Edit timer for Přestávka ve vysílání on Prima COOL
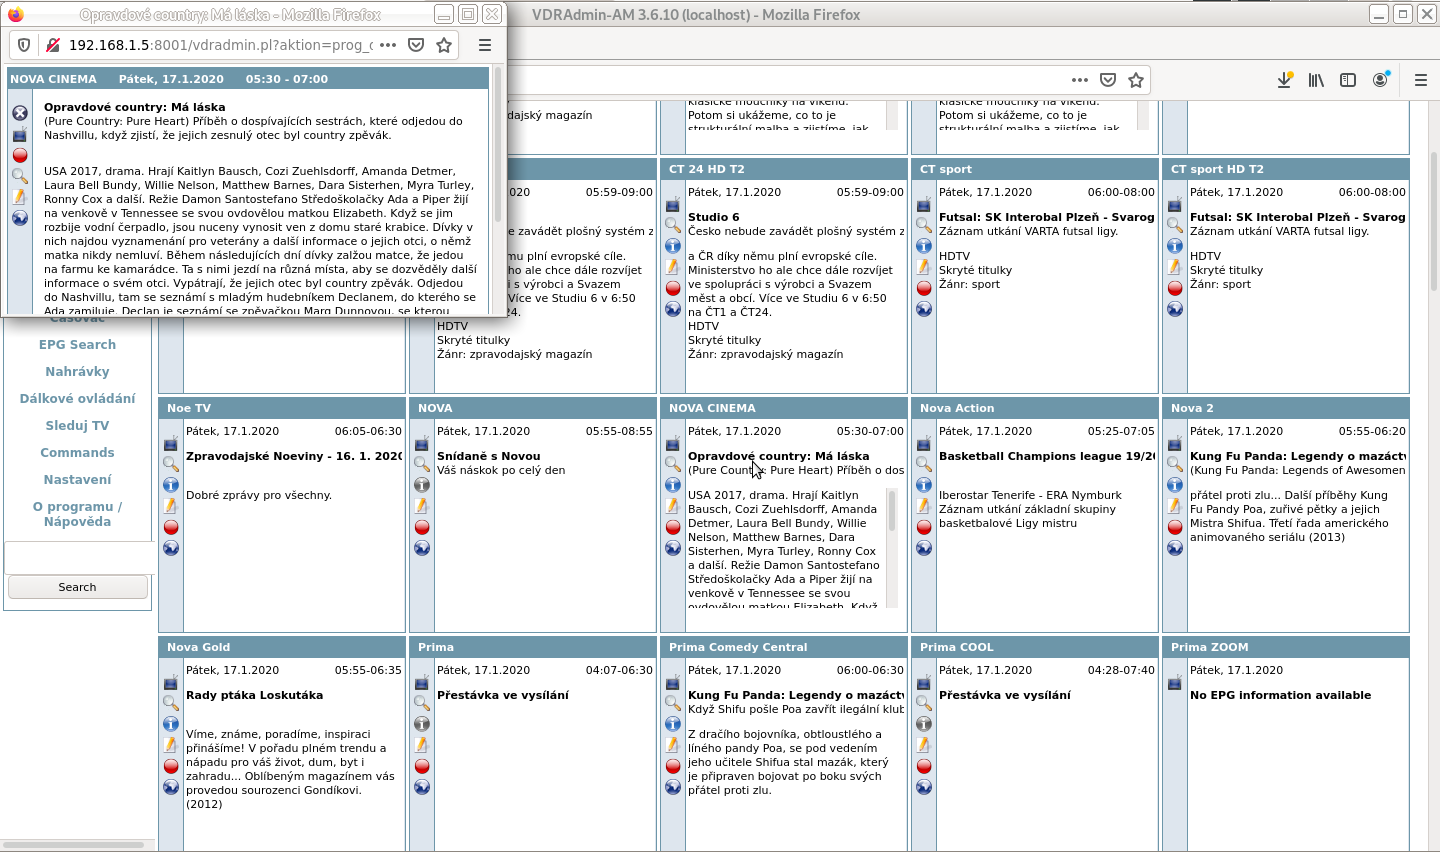The image size is (1440, 852). (x=924, y=745)
